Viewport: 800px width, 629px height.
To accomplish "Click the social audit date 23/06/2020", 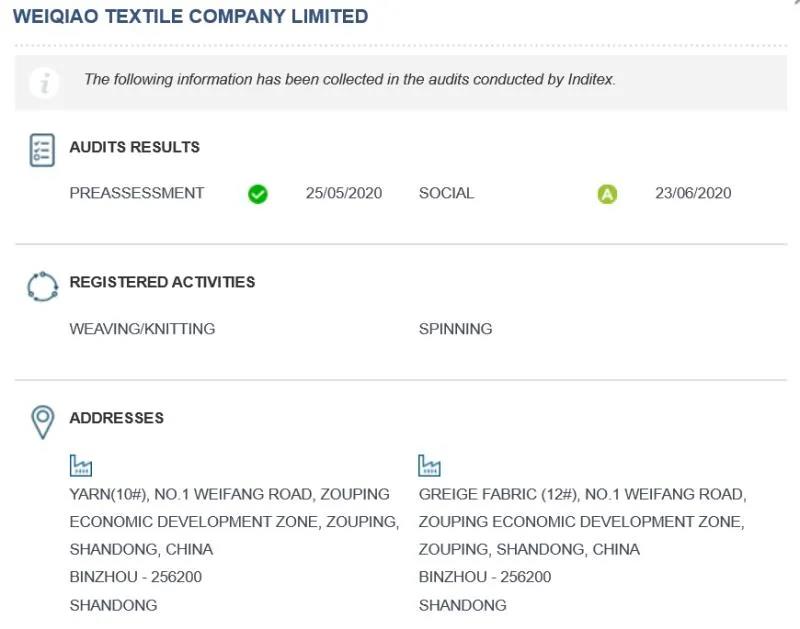I will pyautogui.click(x=693, y=193).
